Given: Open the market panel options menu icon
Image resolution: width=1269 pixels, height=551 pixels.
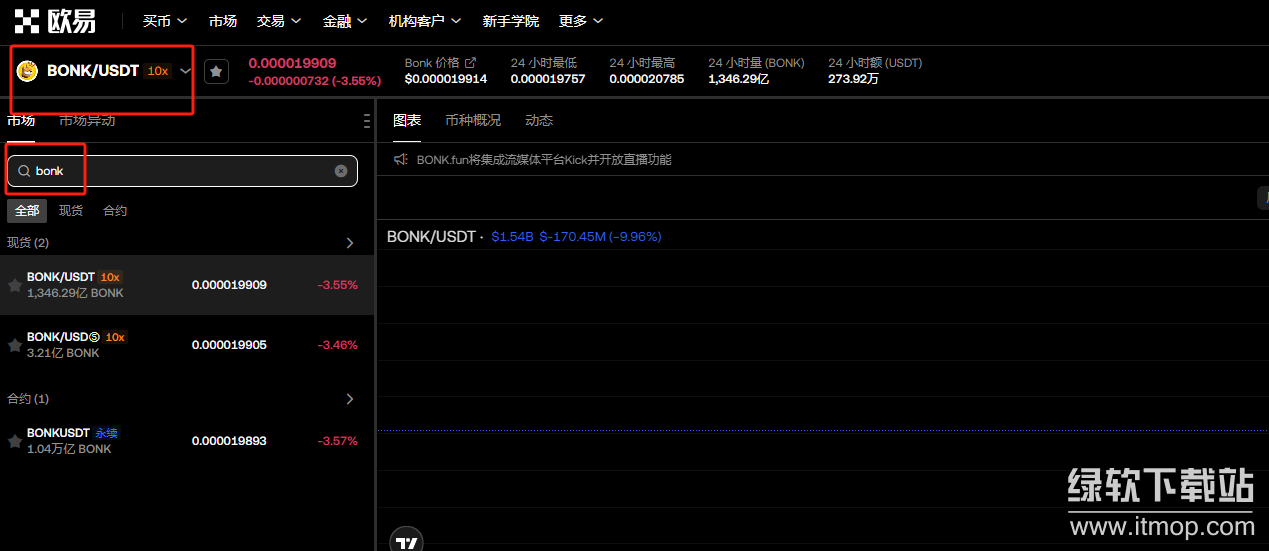Looking at the screenshot, I should tap(366, 121).
